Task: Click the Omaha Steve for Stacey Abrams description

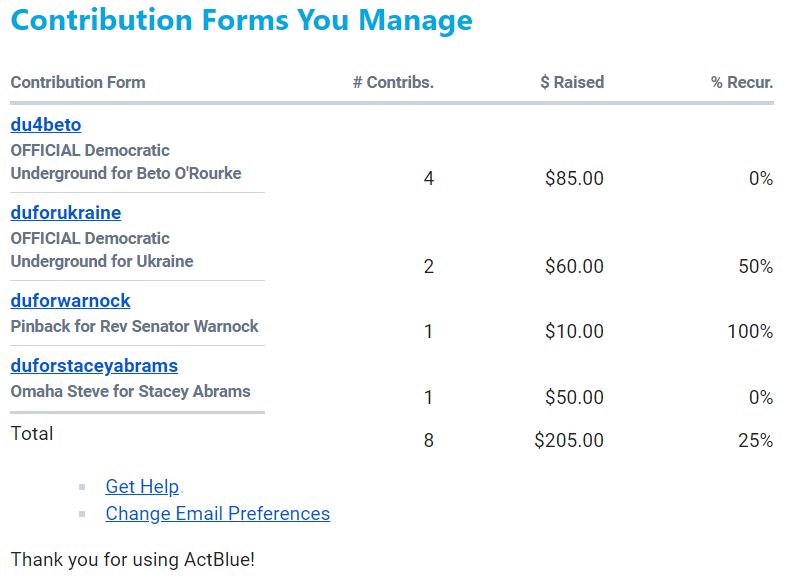Action: (130, 391)
